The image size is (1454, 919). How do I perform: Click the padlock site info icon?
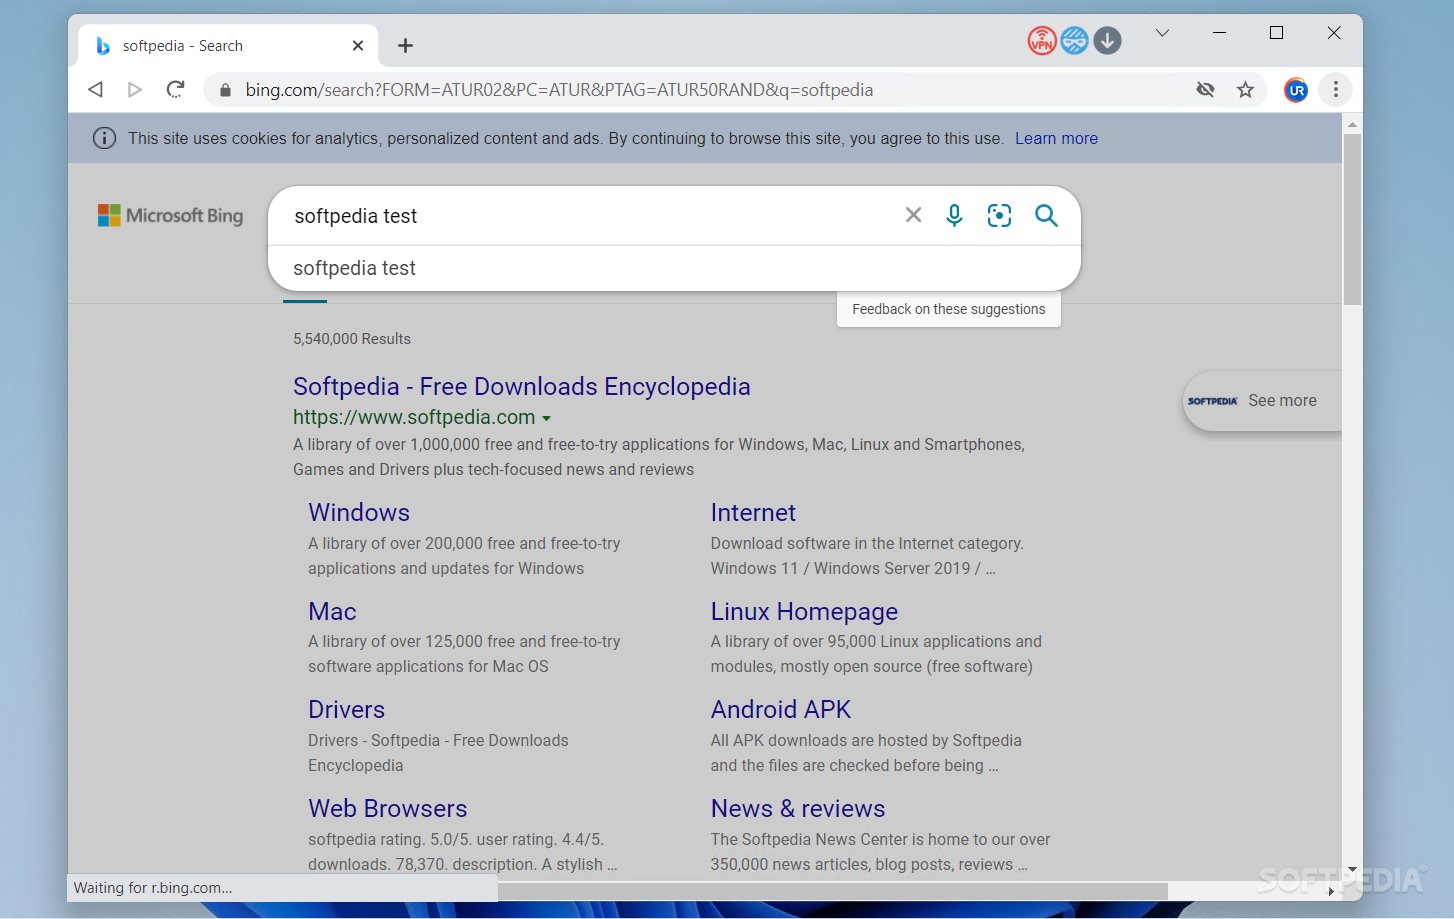[x=225, y=90]
